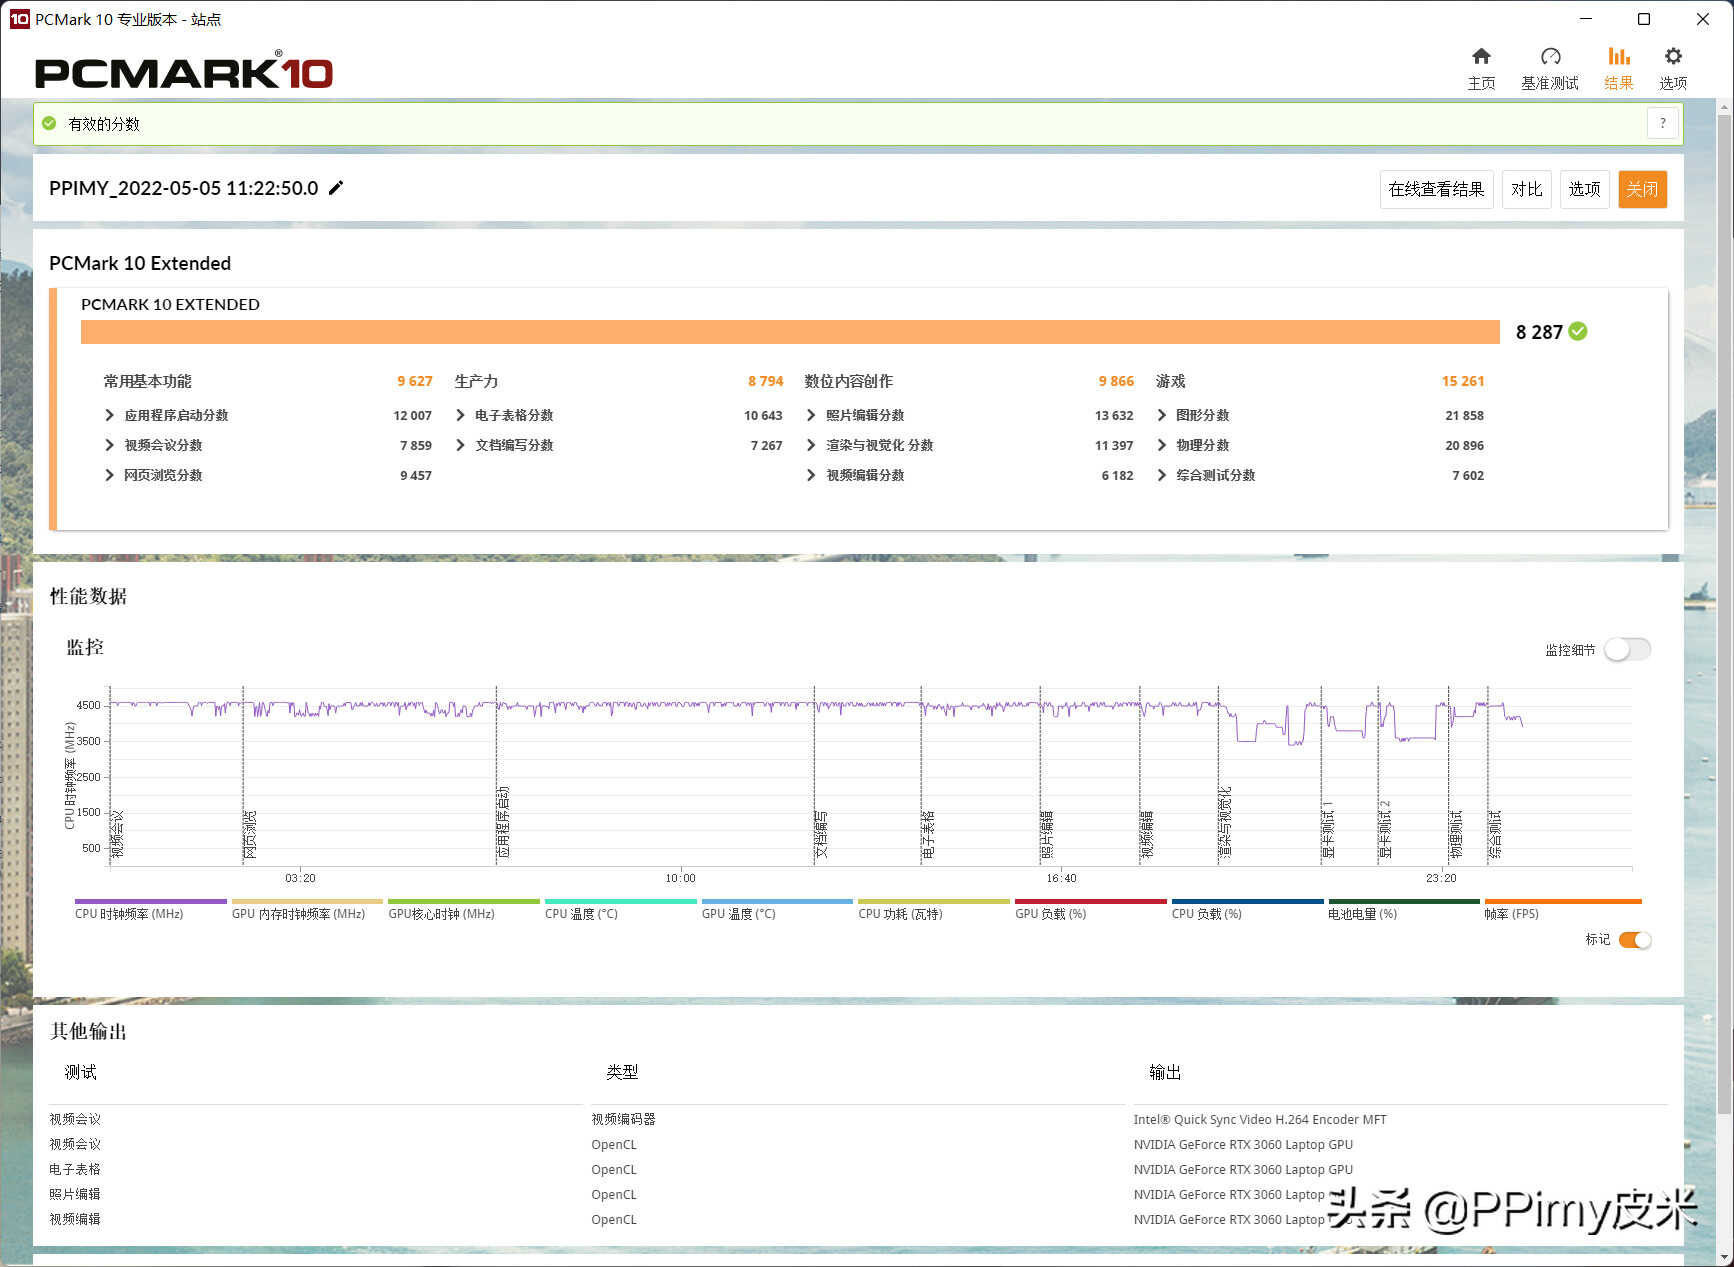This screenshot has height=1267, width=1734.
Task: Click the vertical scrollbar down arrow
Action: click(x=1724, y=1256)
